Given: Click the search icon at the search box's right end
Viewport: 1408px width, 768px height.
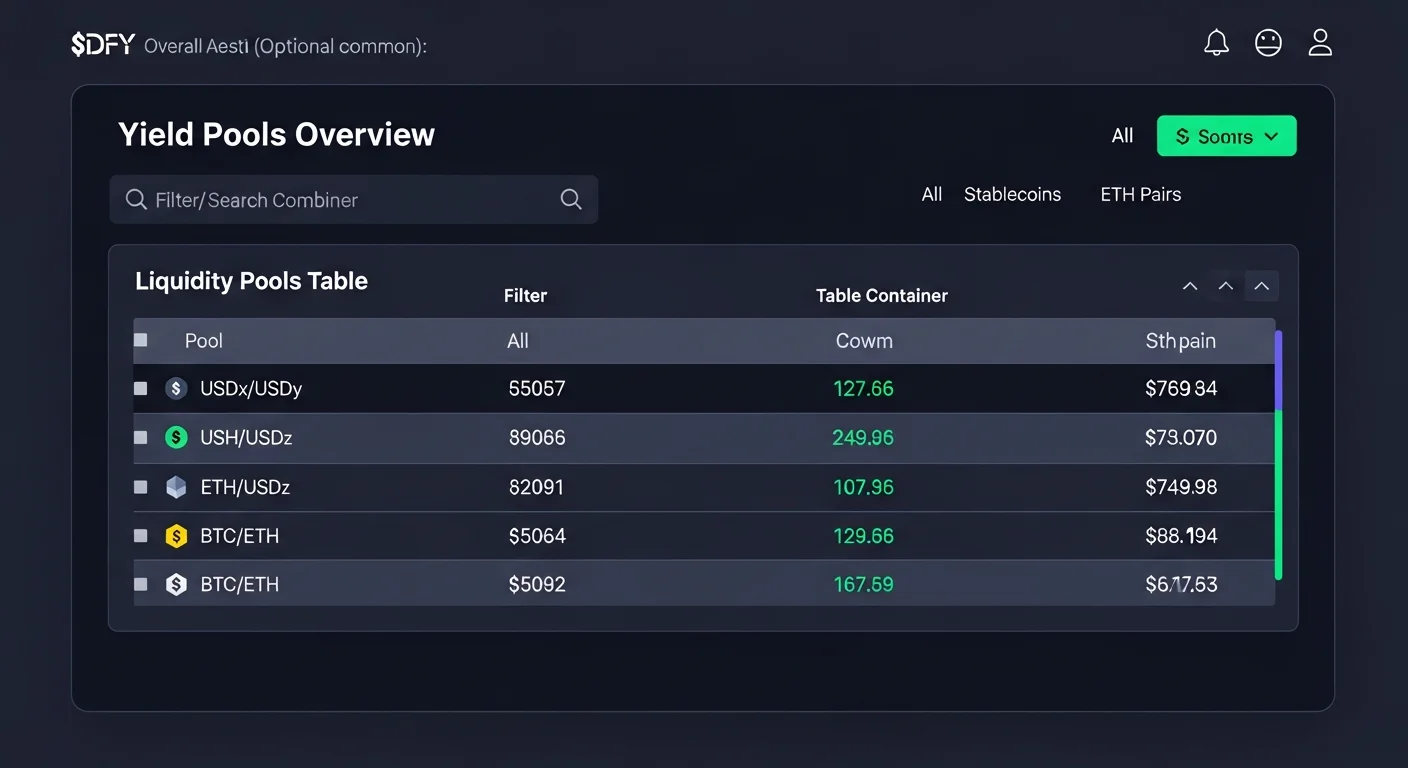Looking at the screenshot, I should [571, 199].
